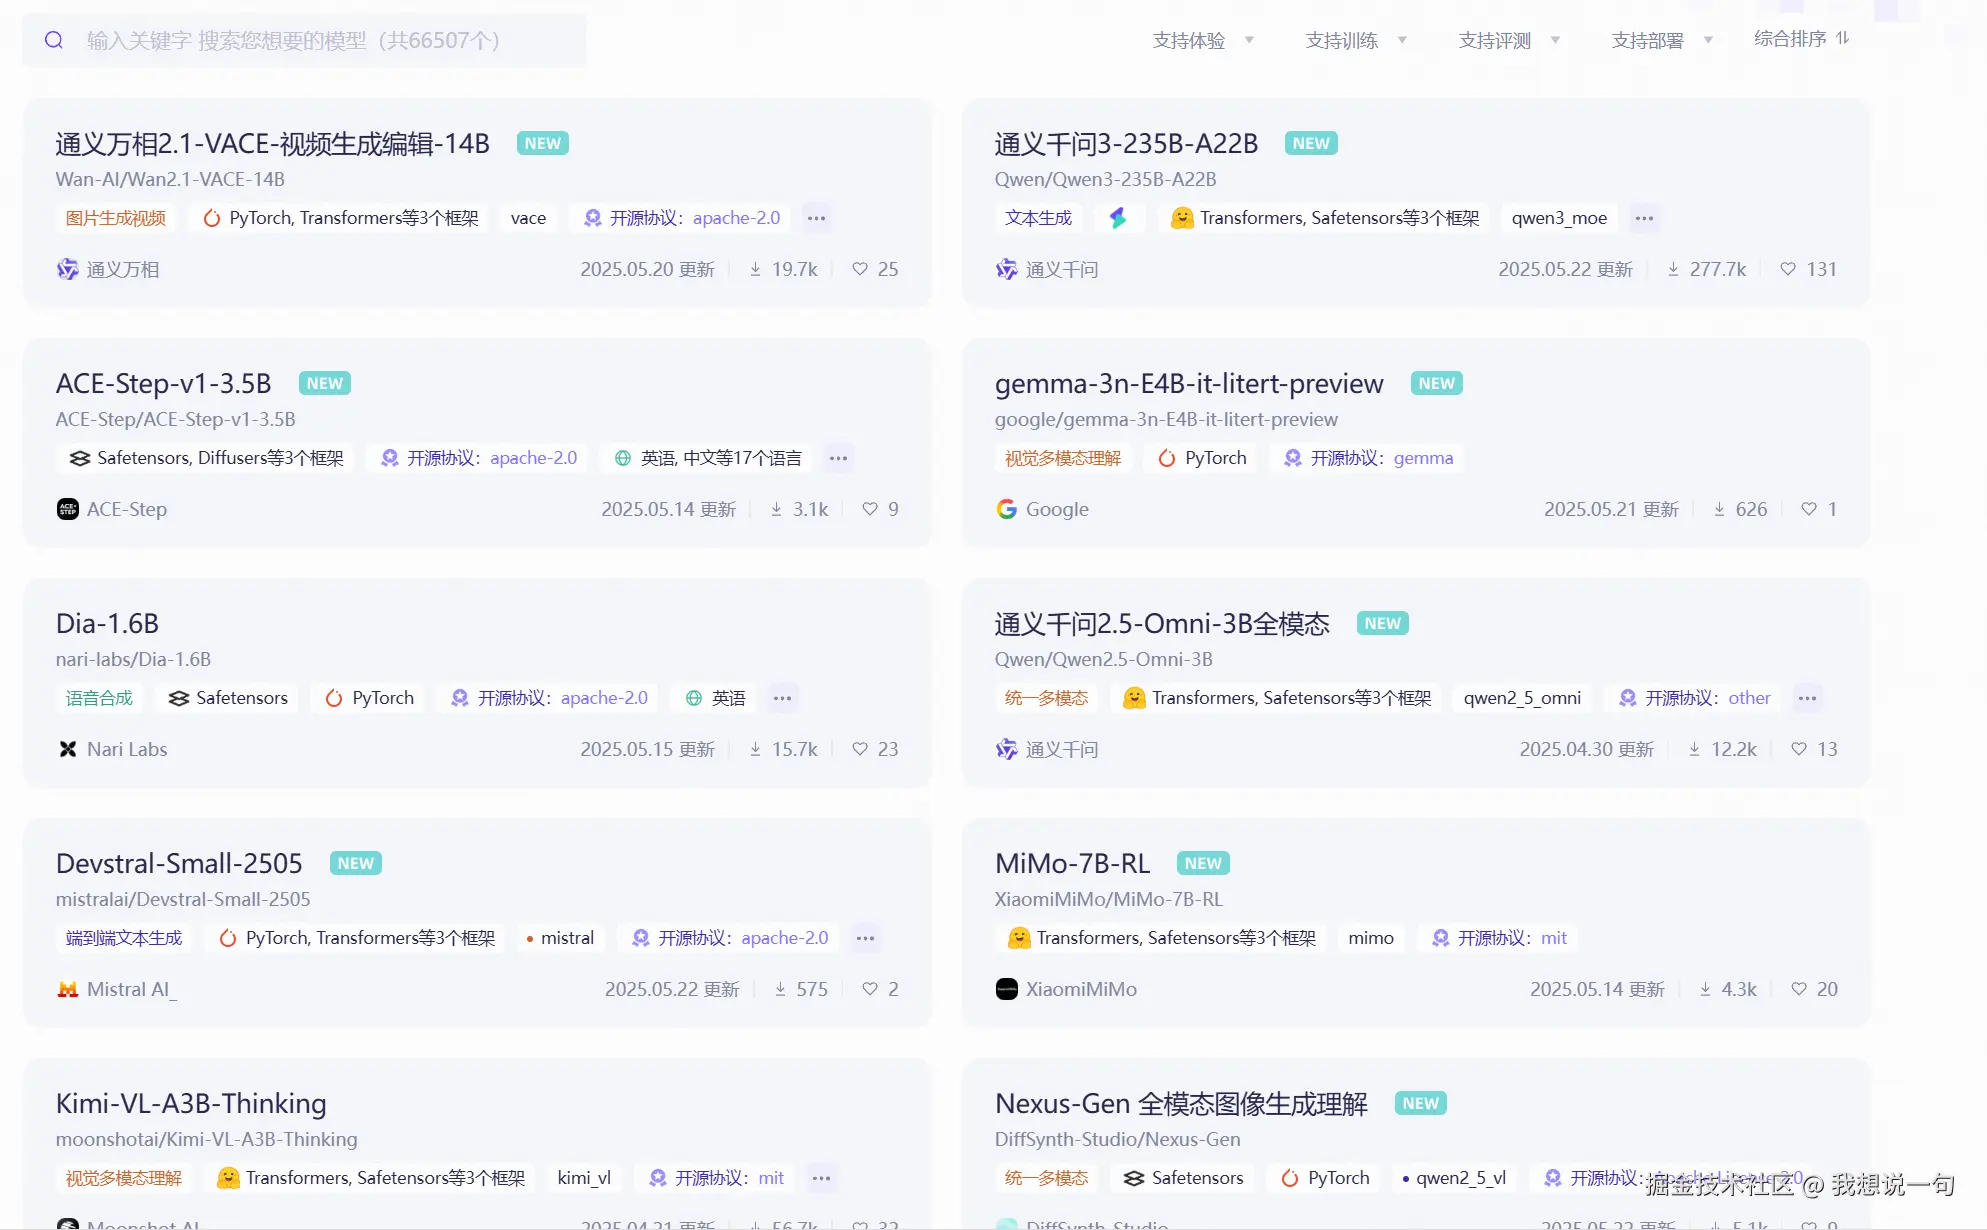Open the 综合排序 sorting control

tap(1802, 39)
